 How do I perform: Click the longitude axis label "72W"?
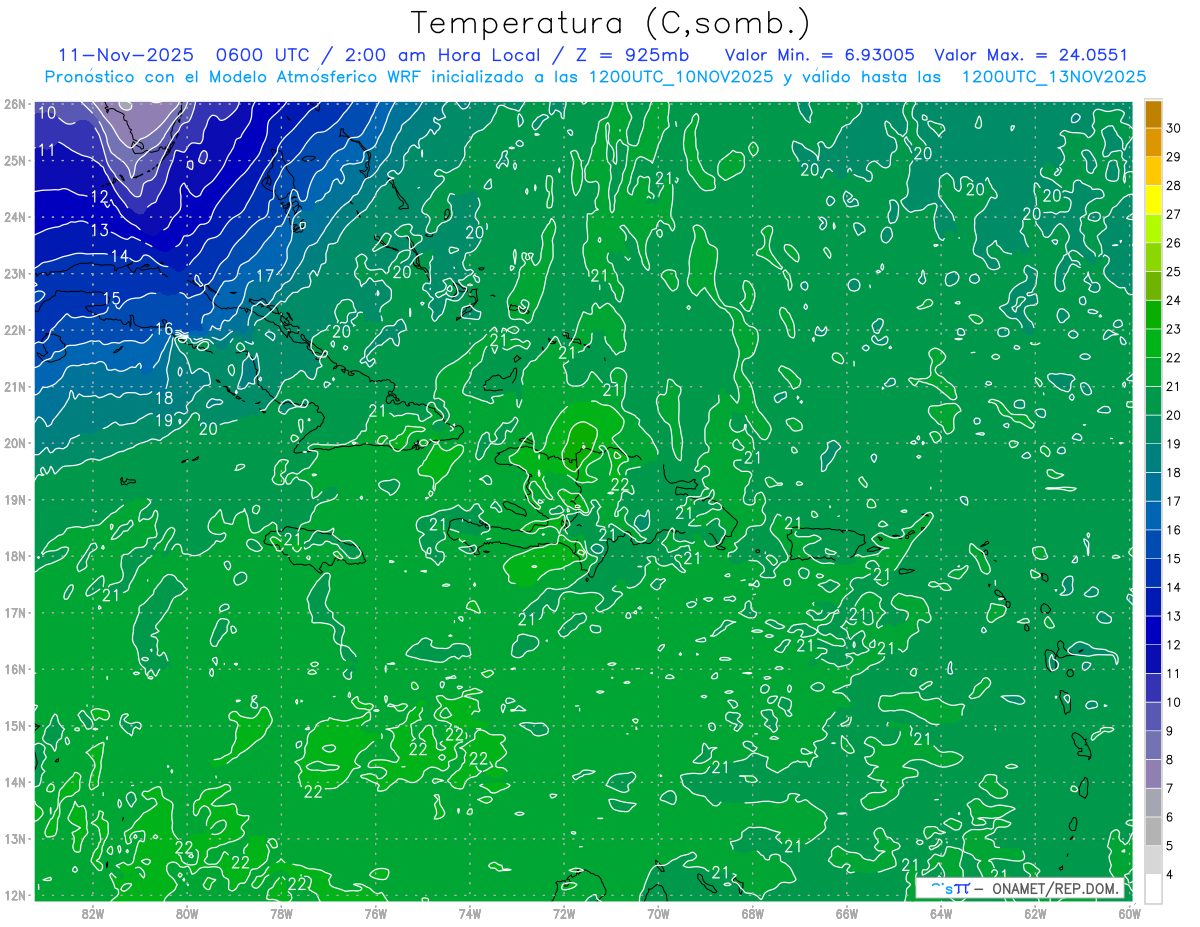pos(563,913)
